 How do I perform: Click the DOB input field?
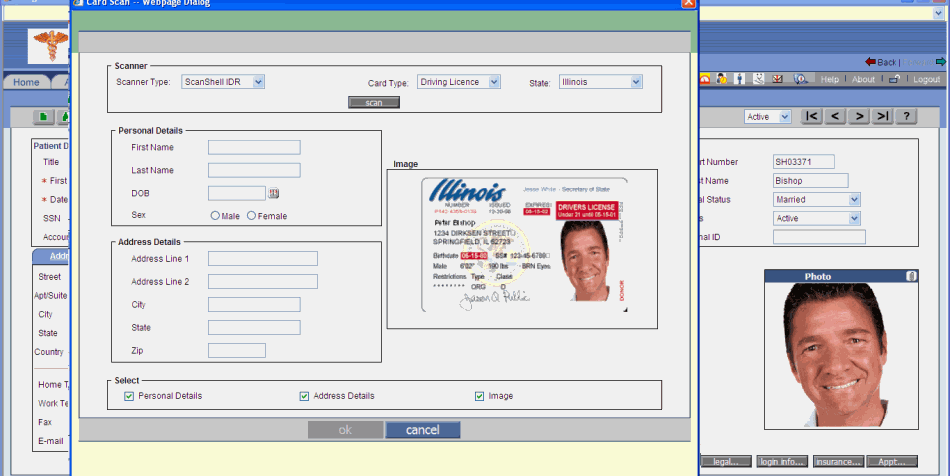click(x=237, y=193)
